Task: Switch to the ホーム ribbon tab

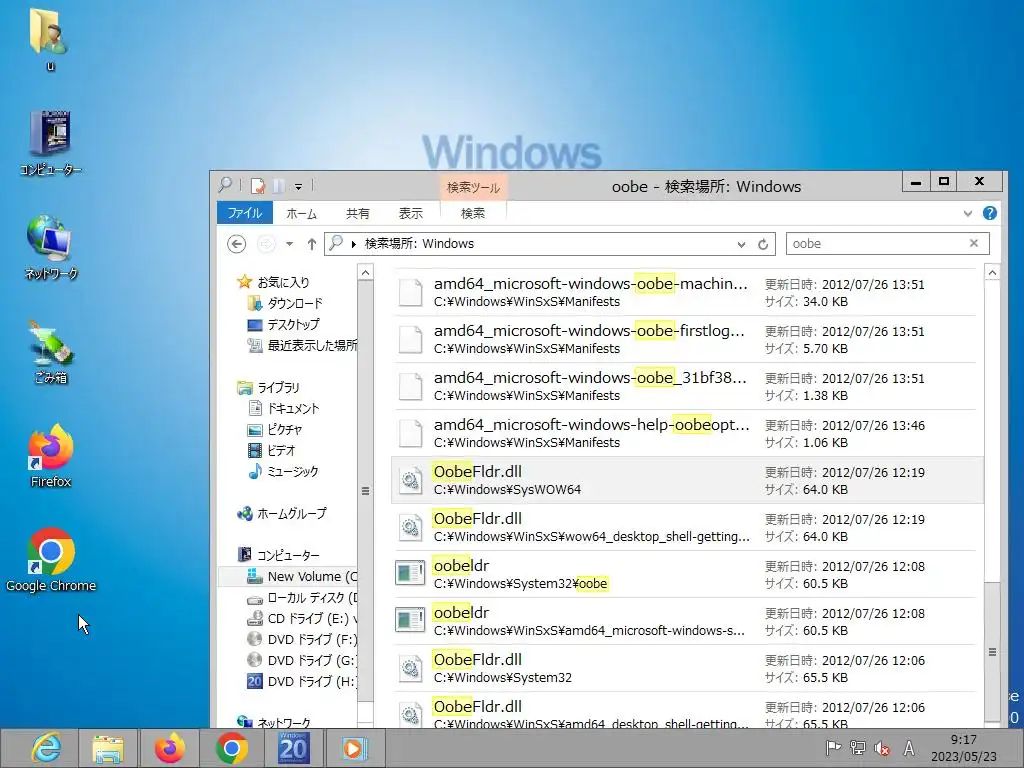Action: pos(302,214)
